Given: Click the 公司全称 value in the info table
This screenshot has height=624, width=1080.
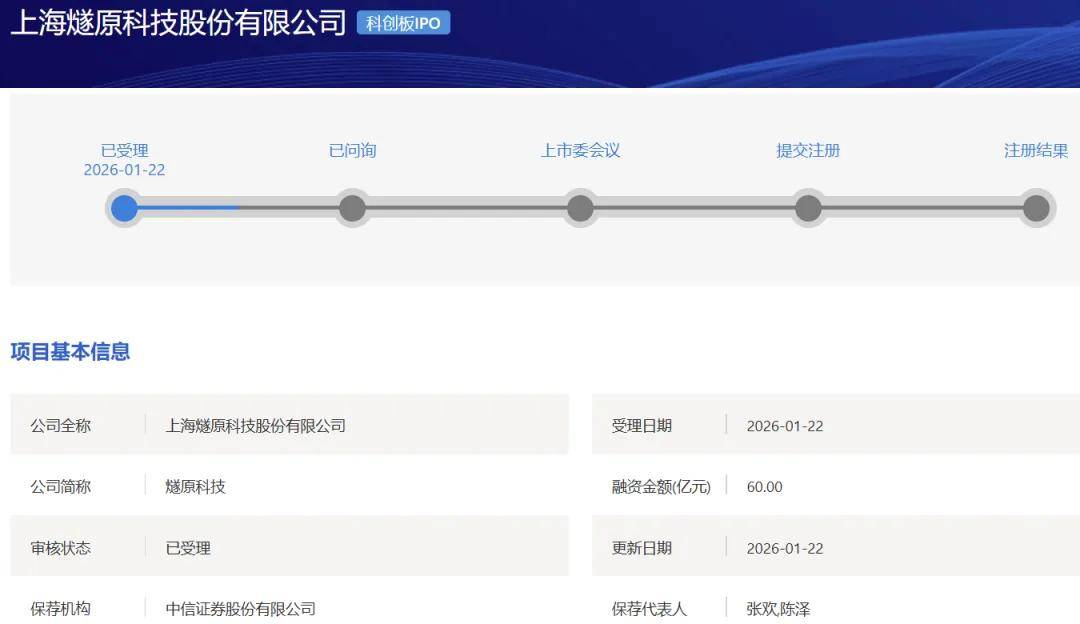Looking at the screenshot, I should click(x=255, y=426).
